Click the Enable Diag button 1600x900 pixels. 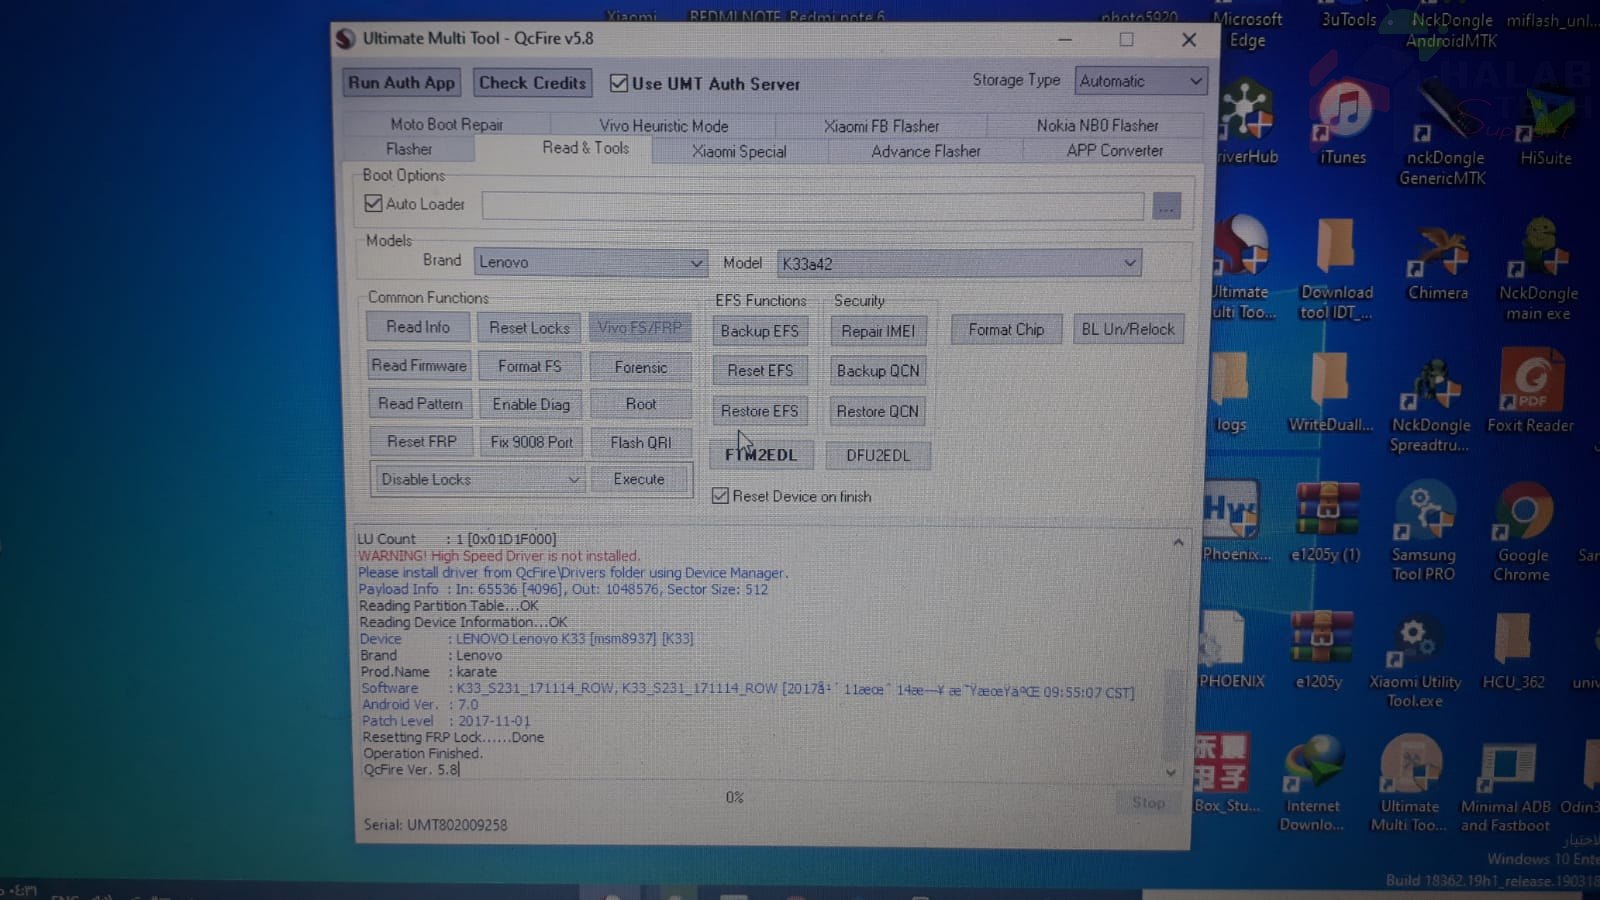tap(530, 404)
